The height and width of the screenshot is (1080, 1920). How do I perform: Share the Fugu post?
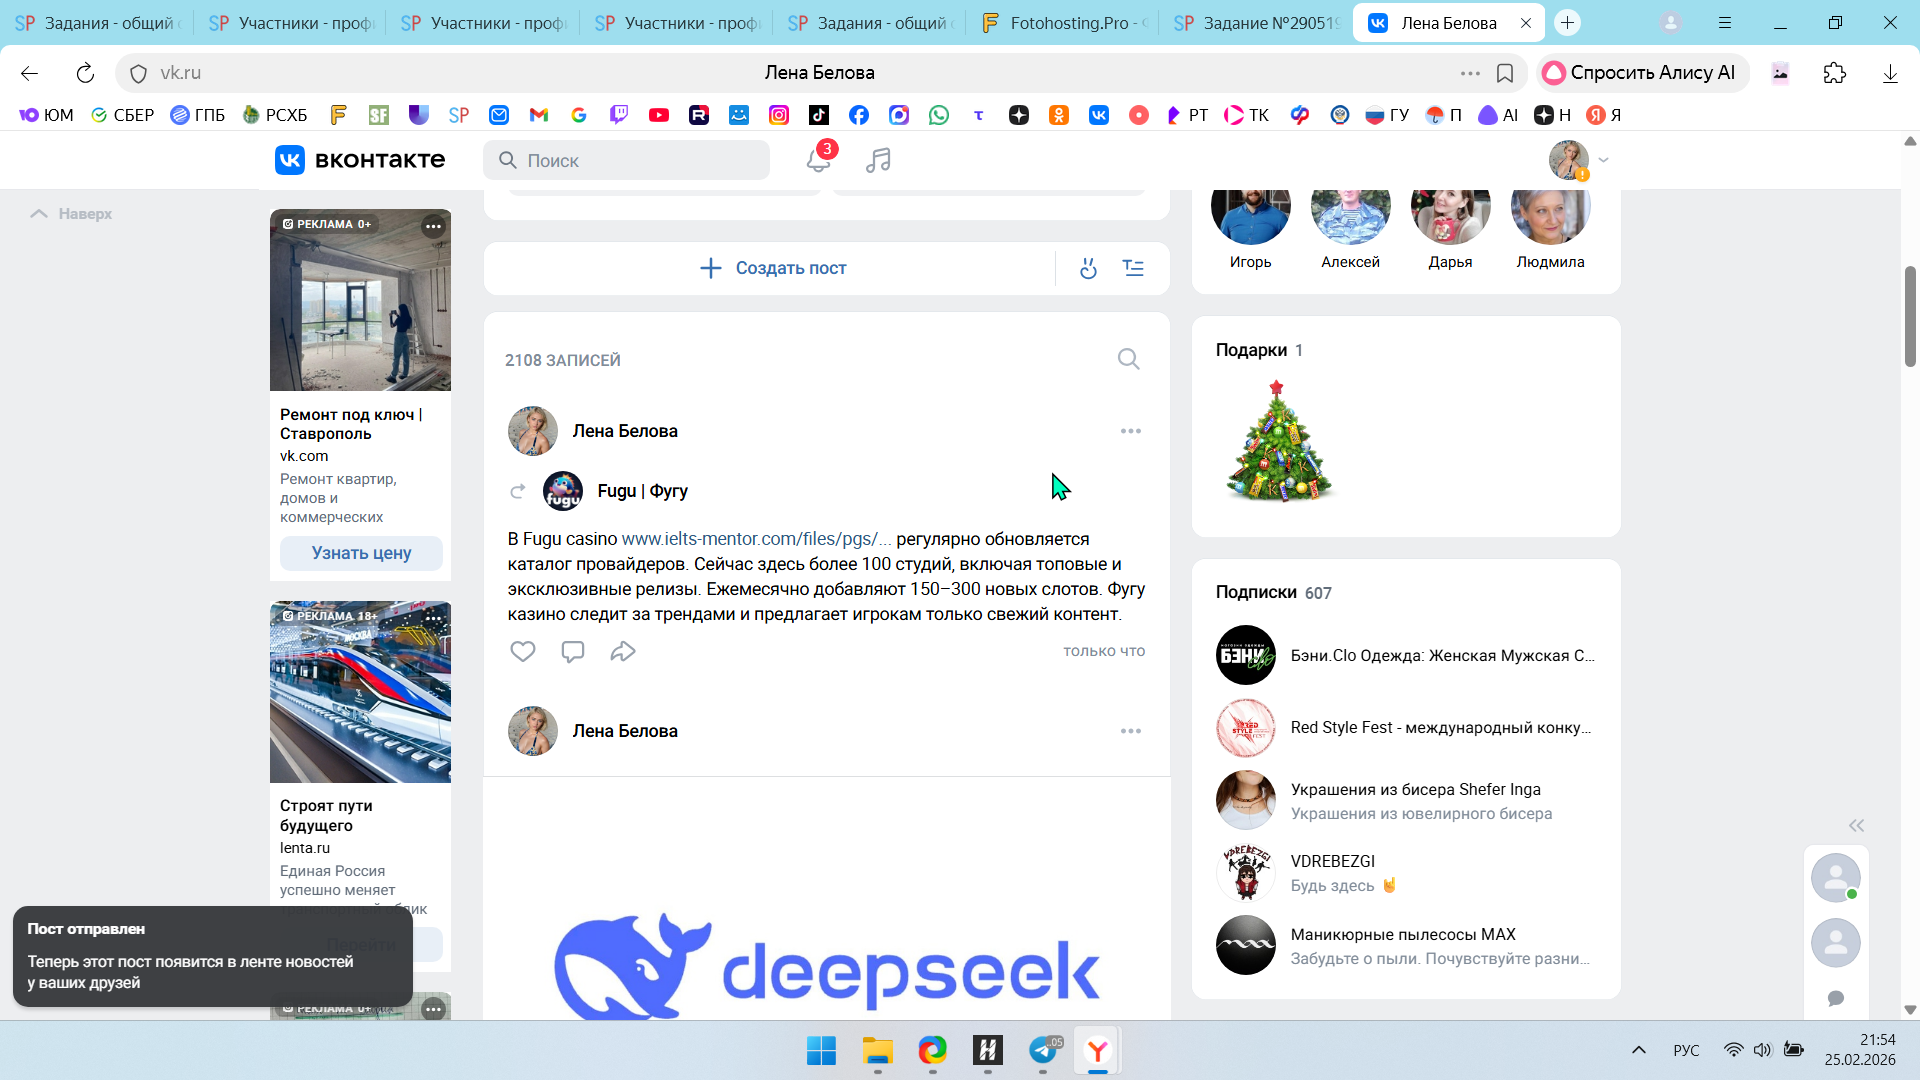pyautogui.click(x=623, y=652)
